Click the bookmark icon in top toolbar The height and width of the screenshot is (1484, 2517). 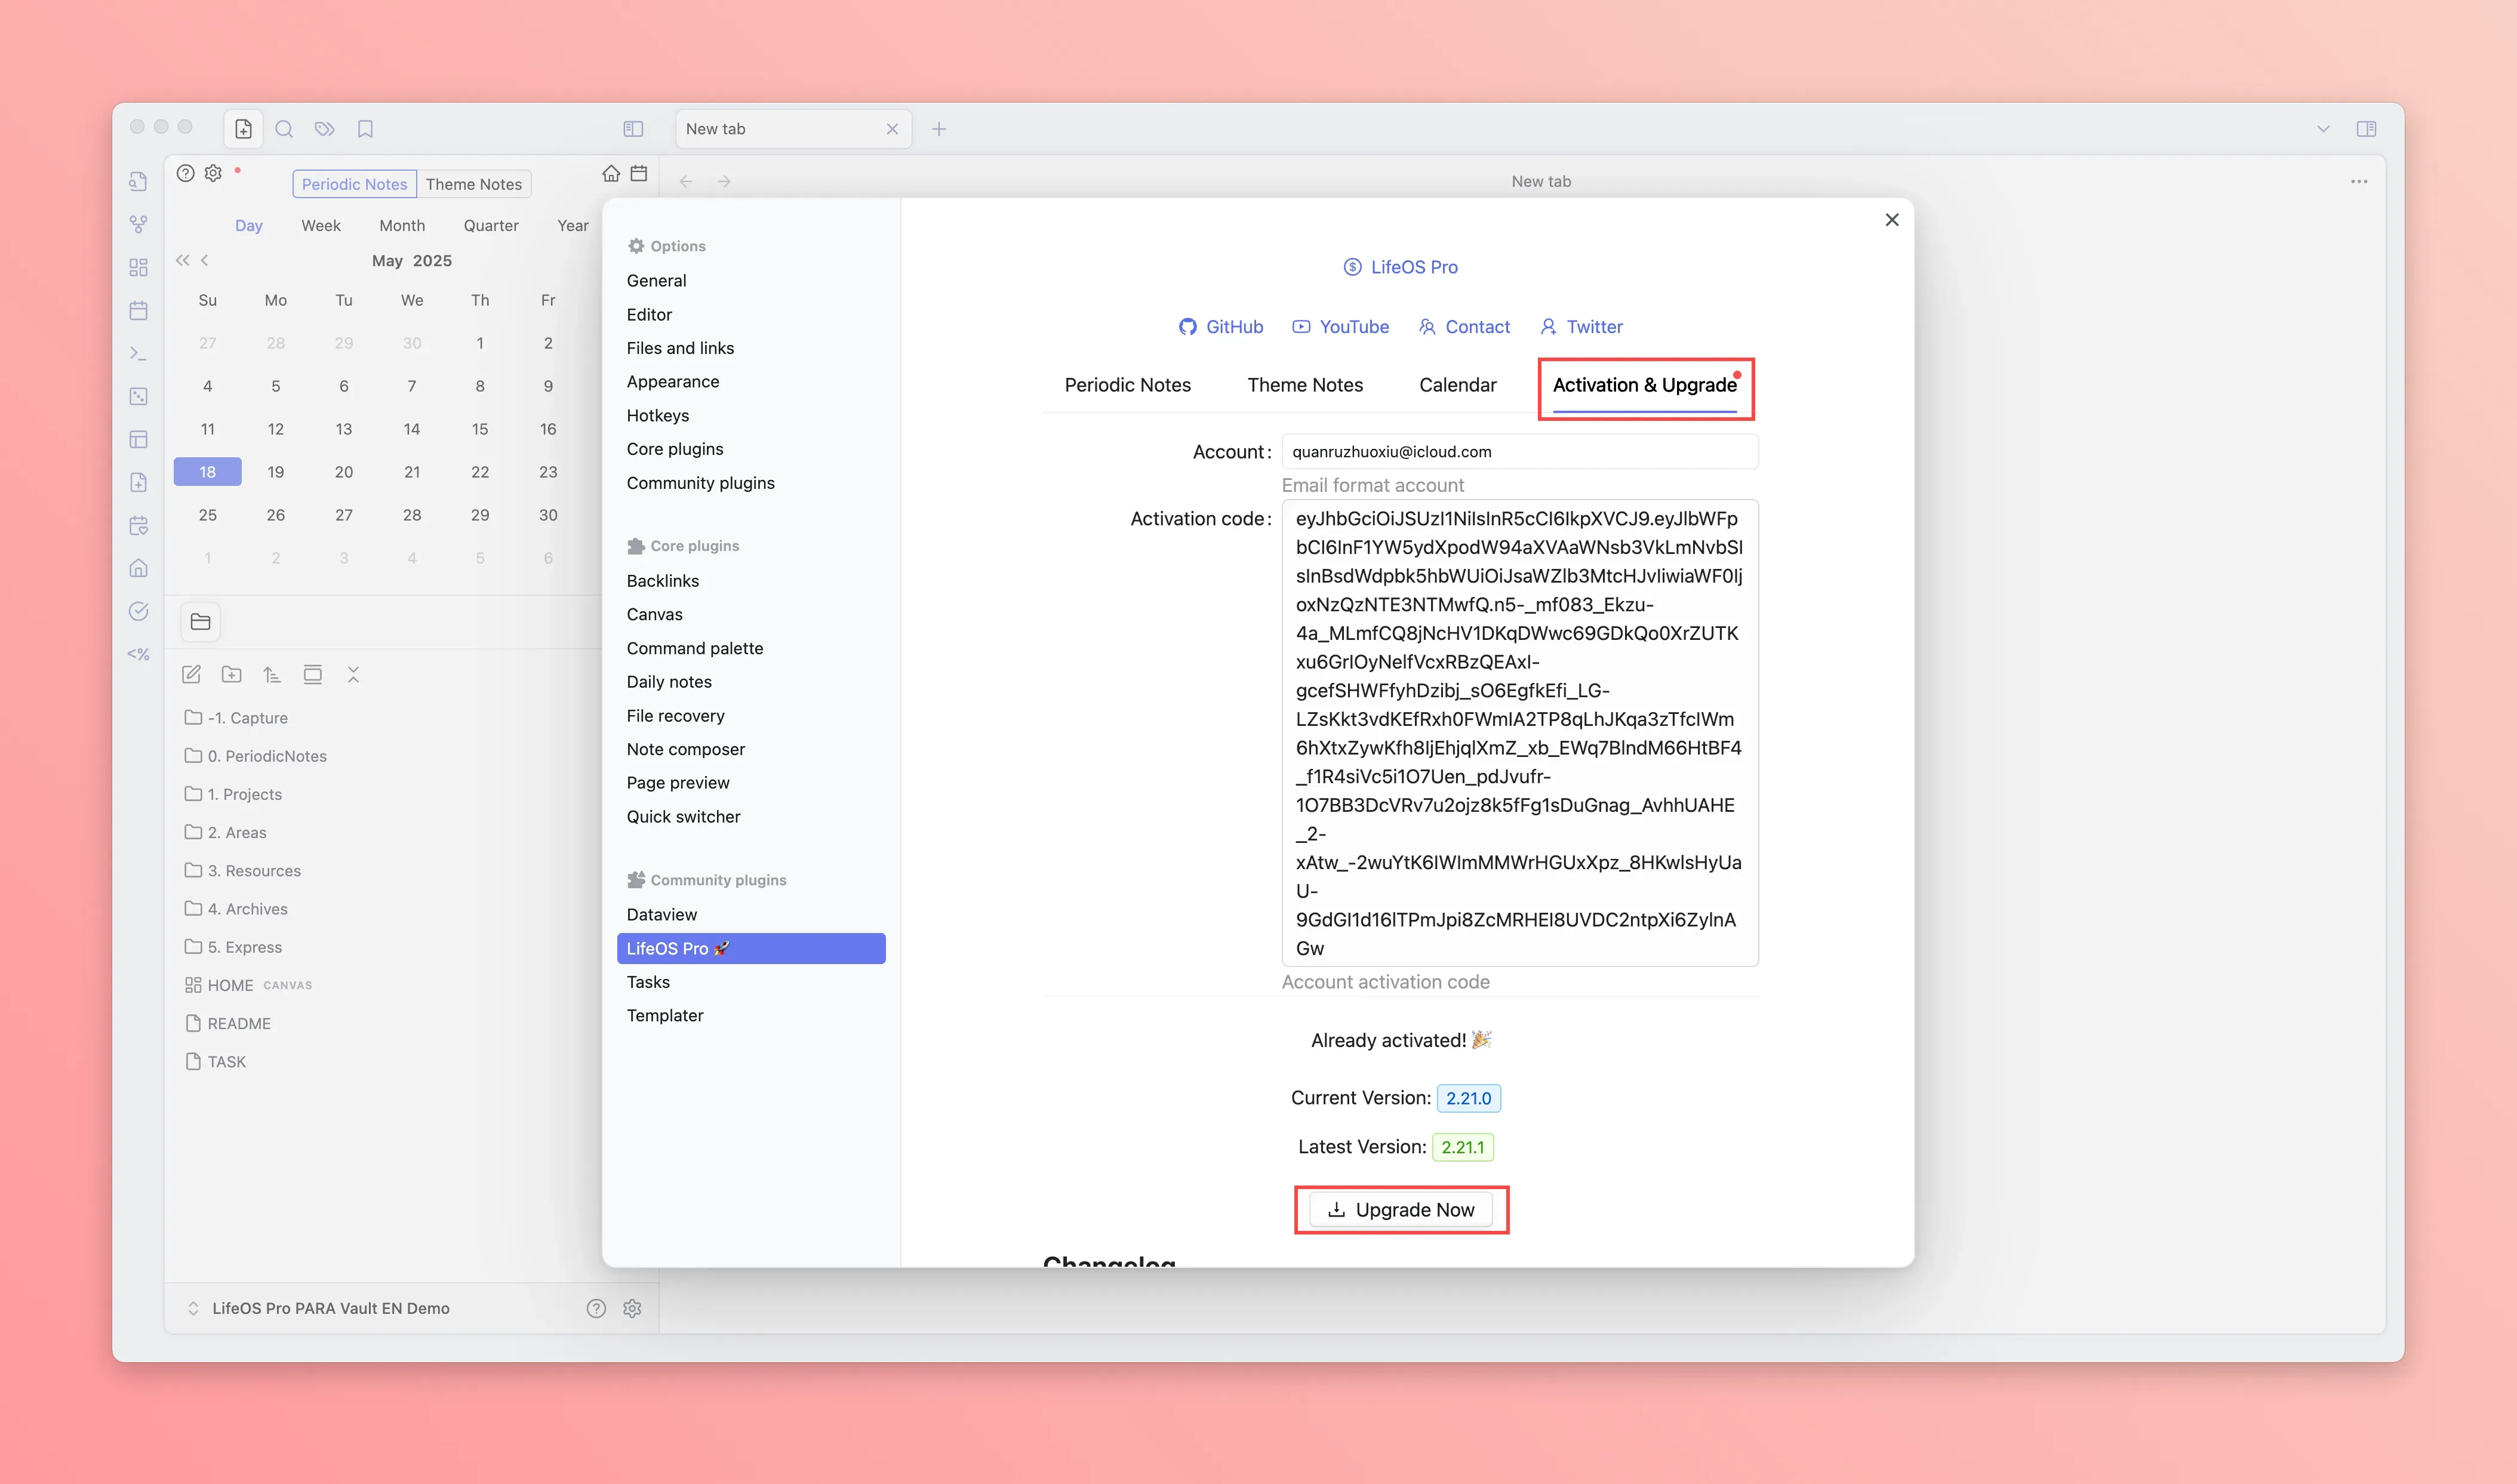click(365, 129)
